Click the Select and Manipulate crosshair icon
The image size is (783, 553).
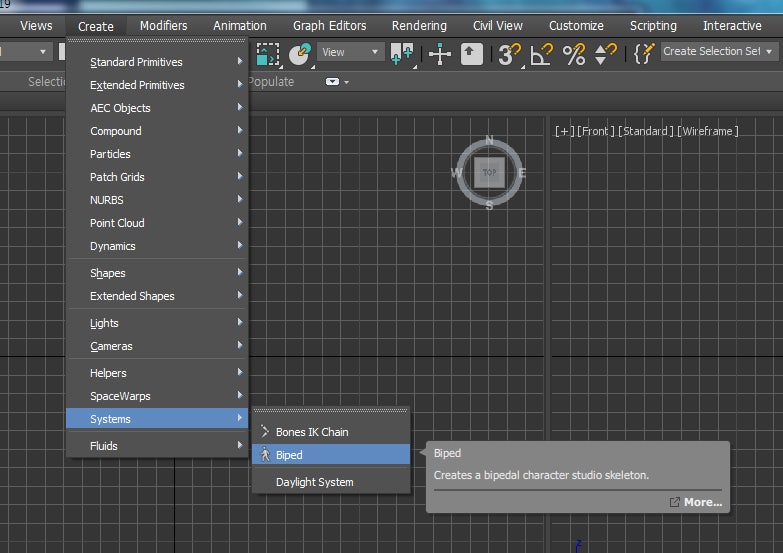click(440, 53)
